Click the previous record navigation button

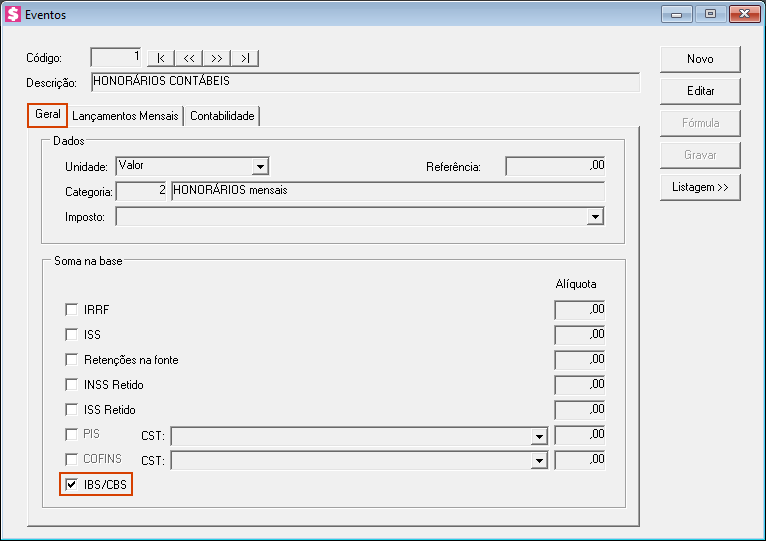189,58
